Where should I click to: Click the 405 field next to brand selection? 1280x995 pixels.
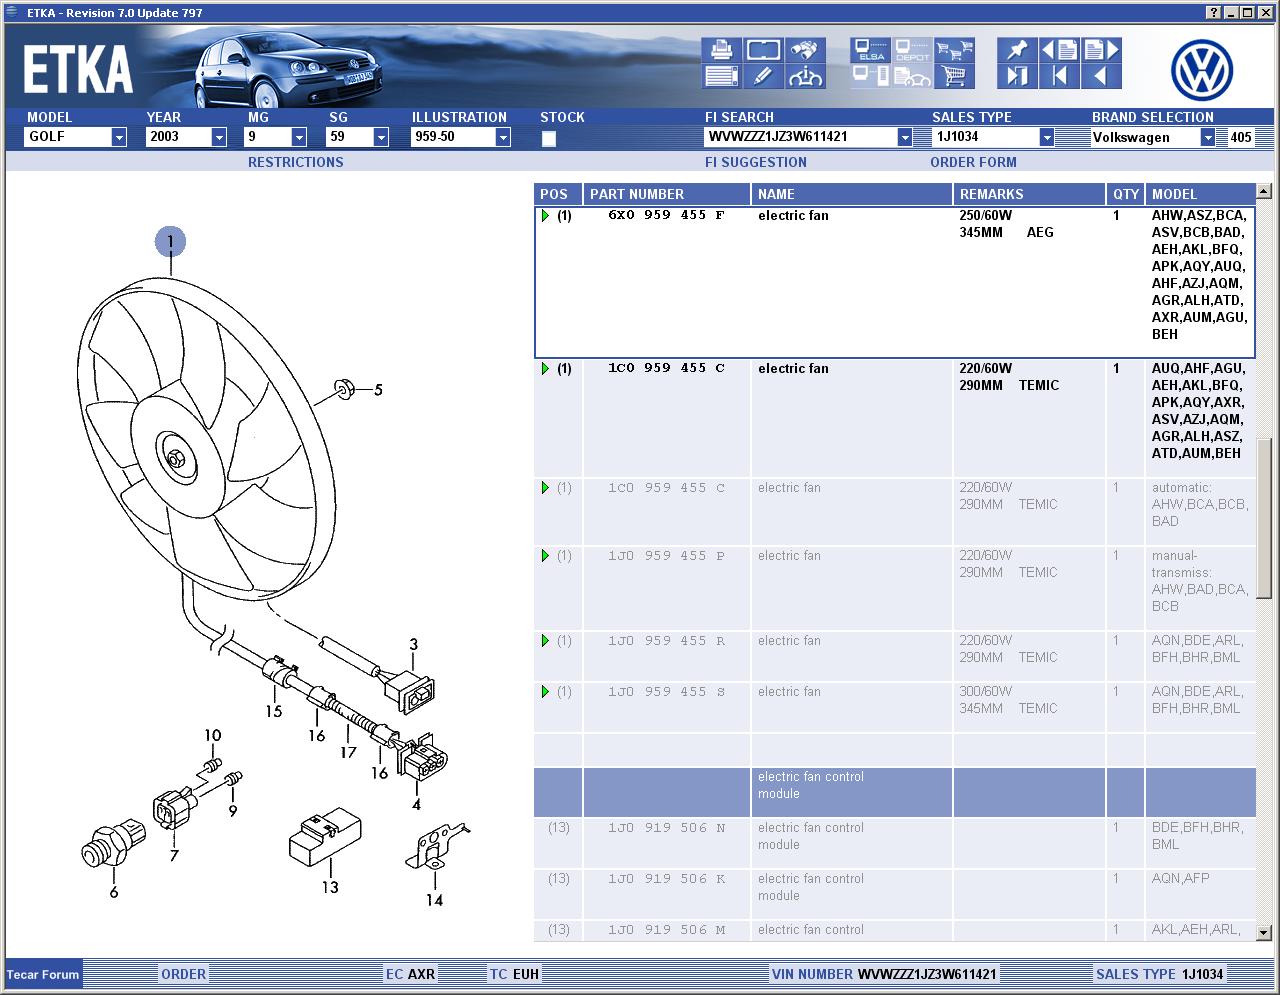click(x=1240, y=138)
